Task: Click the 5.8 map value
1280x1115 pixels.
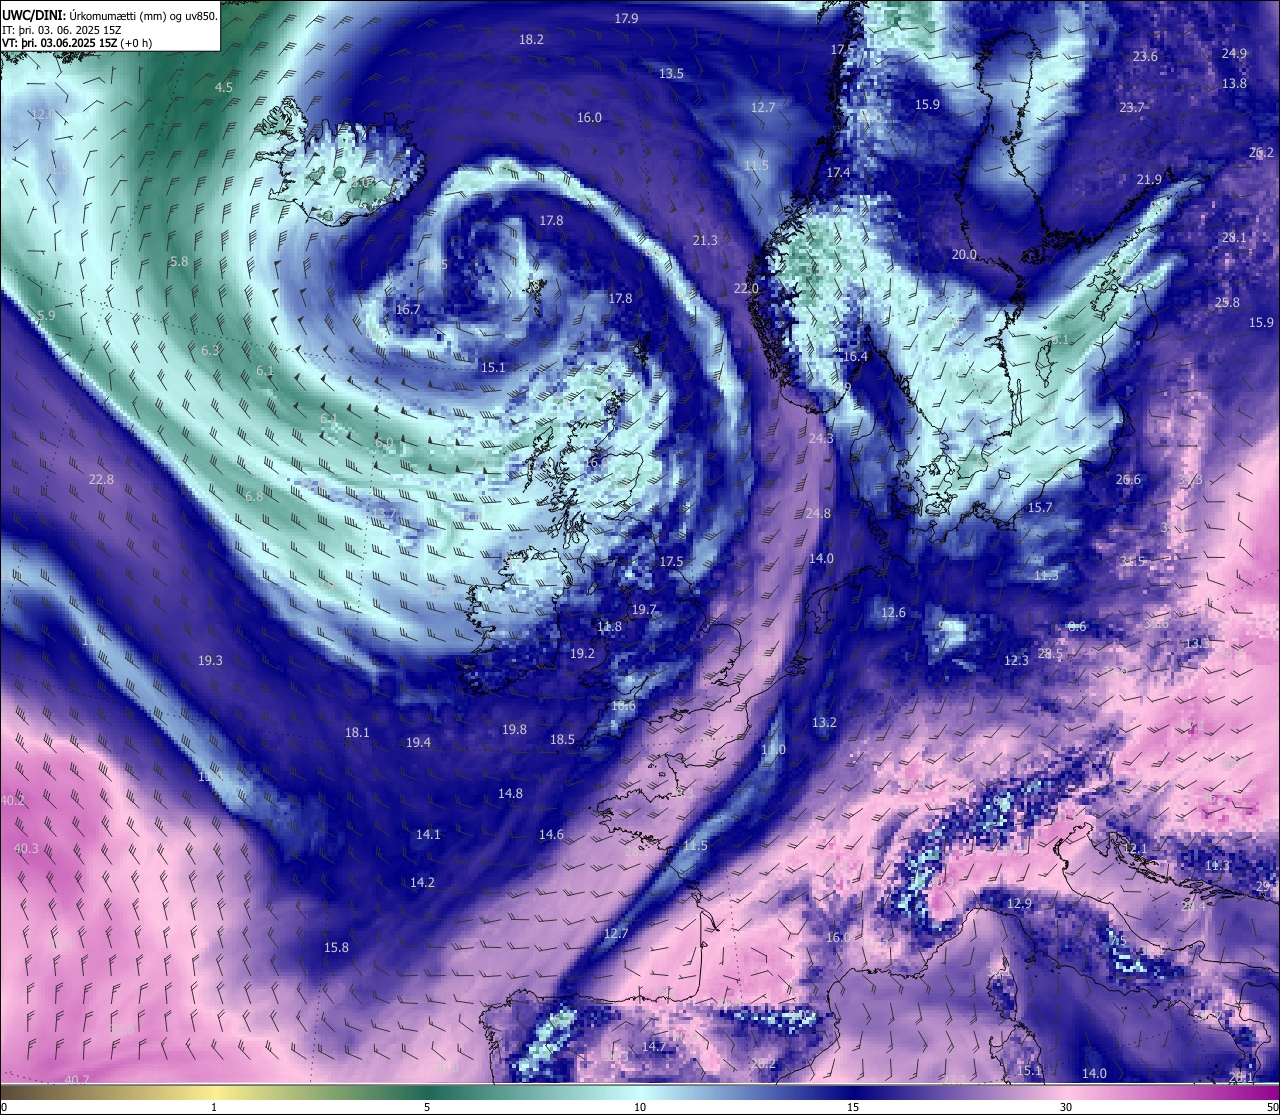Action: click(179, 262)
